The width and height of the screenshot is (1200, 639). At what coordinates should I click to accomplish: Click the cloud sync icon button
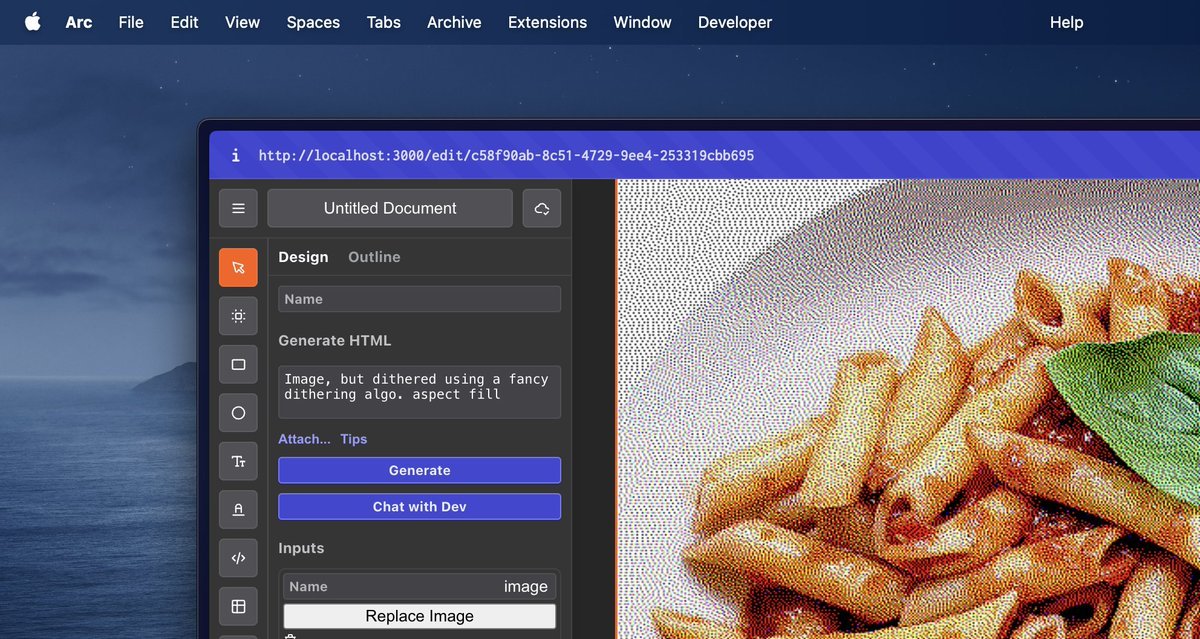pos(542,208)
